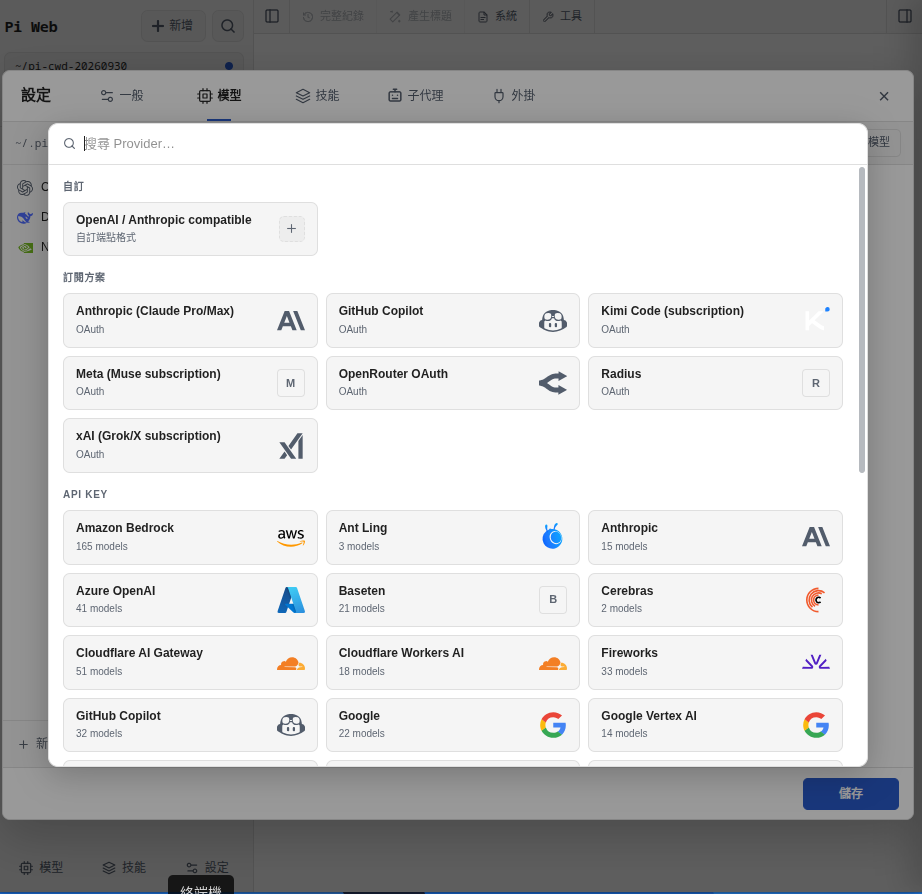Select Anthropic (Claude Pro/Max) OAuth provider
Screen dimensions: 922x894
(x=190, y=321)
